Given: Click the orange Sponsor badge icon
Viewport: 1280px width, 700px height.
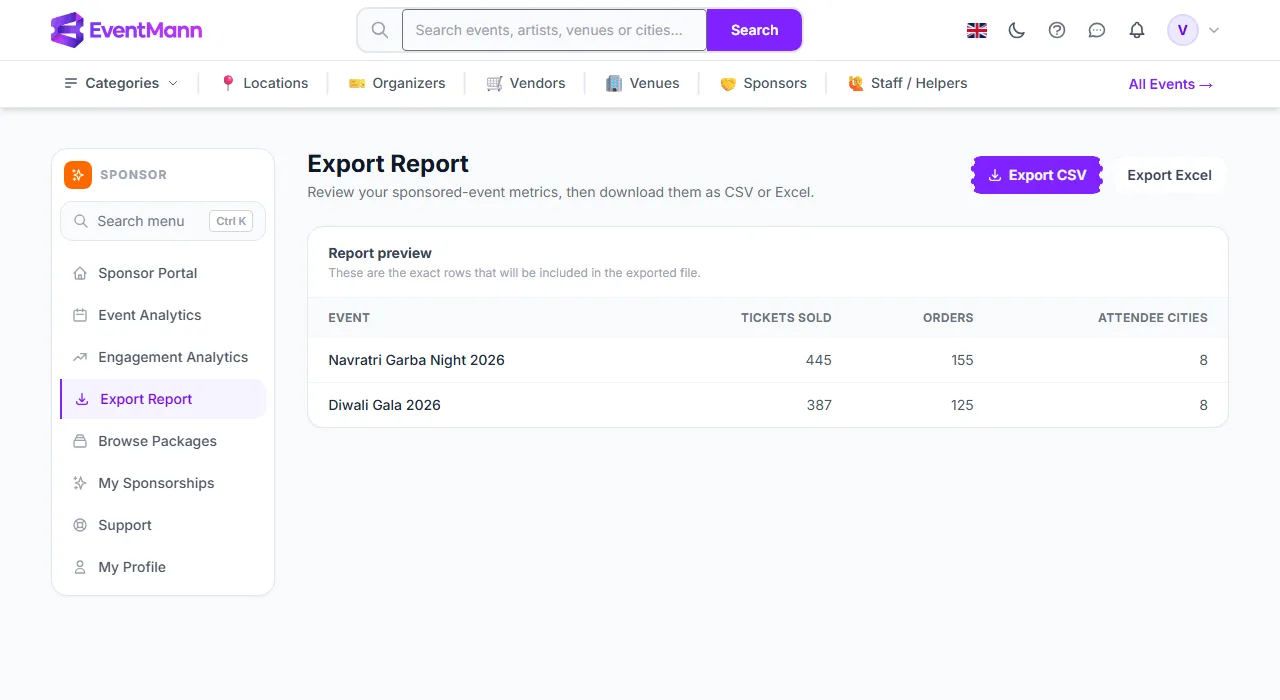Looking at the screenshot, I should (x=78, y=175).
